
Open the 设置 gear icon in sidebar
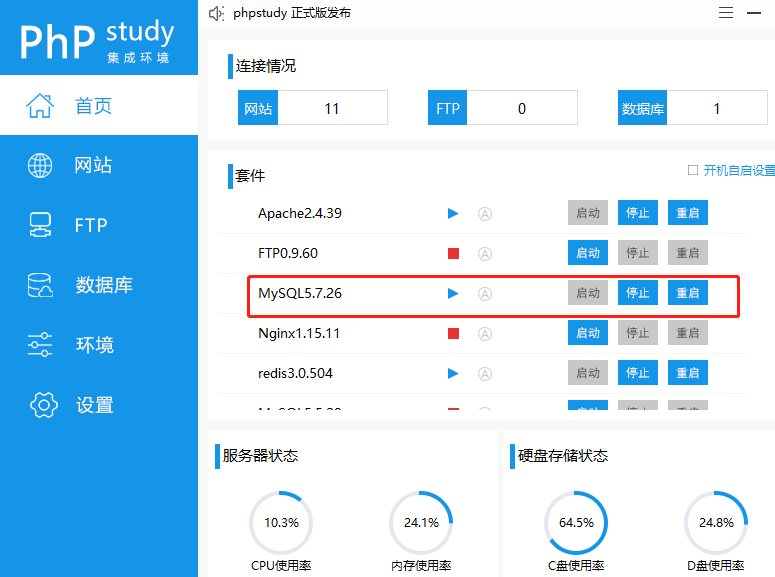[x=43, y=405]
